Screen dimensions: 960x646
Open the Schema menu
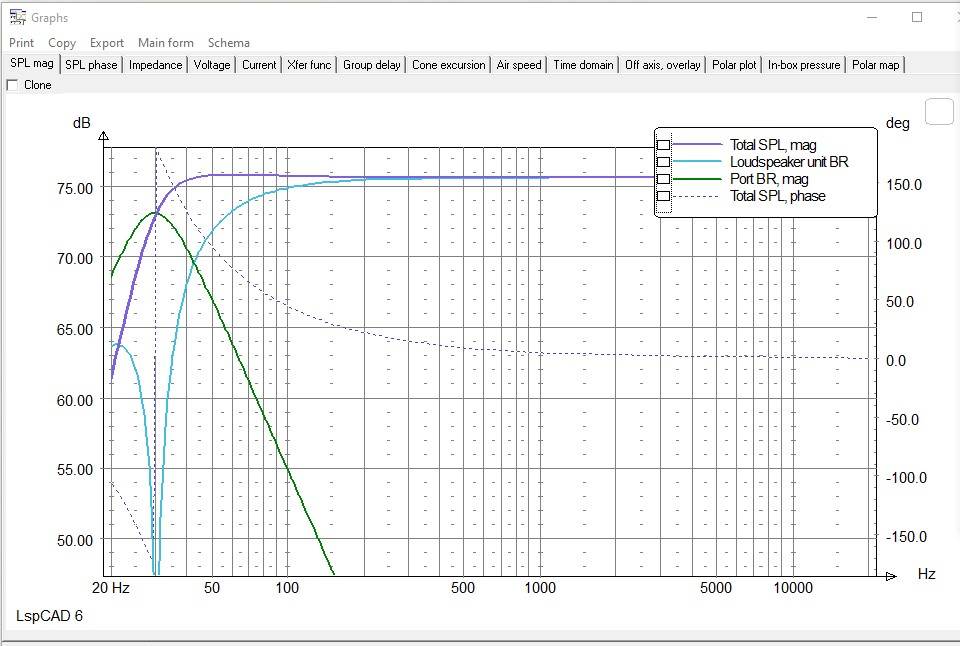pos(229,43)
